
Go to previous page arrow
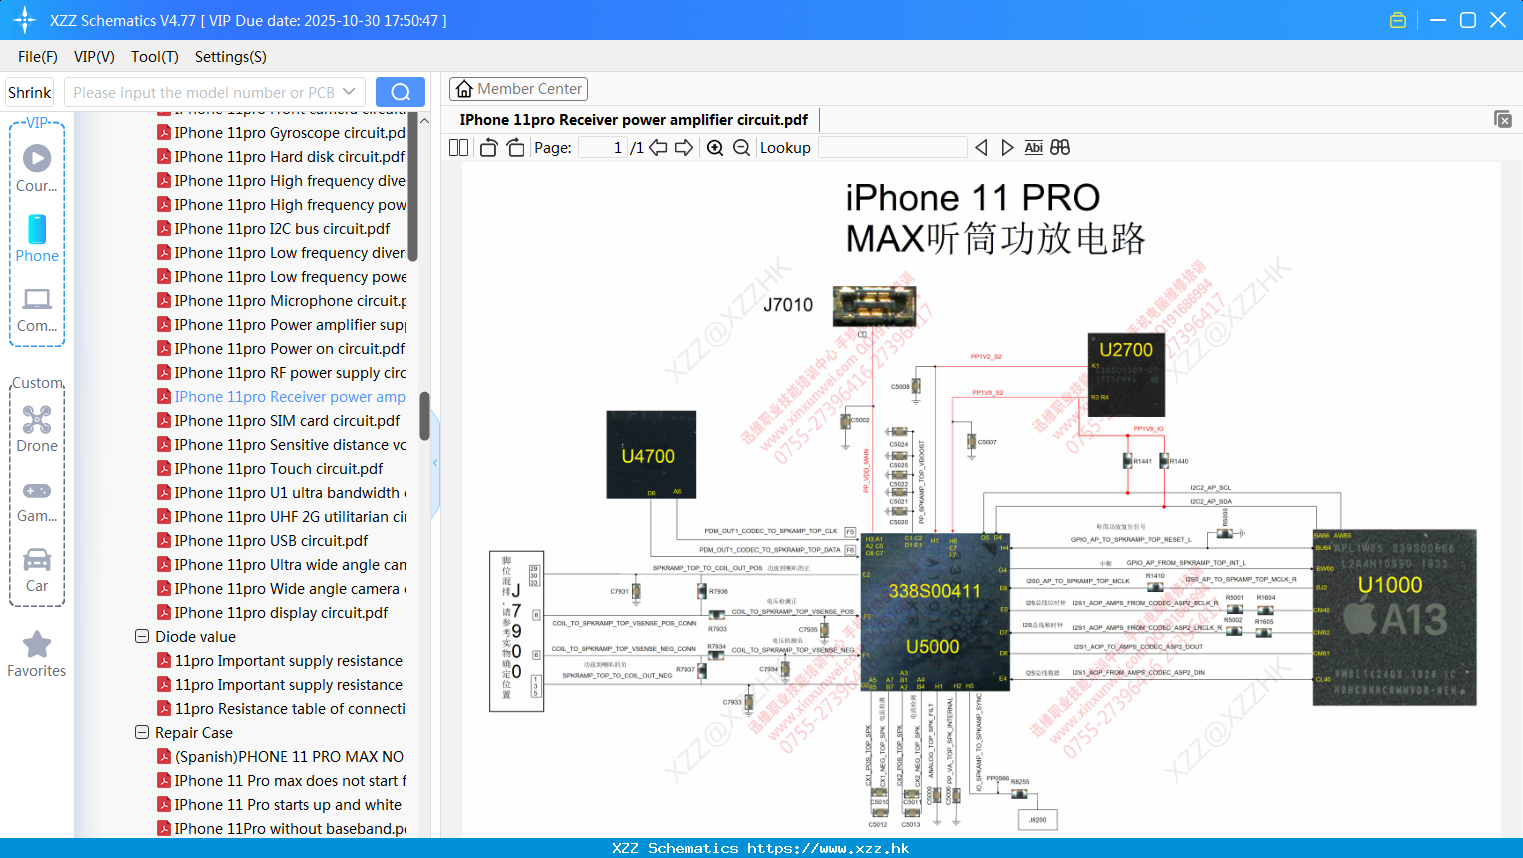tap(658, 148)
